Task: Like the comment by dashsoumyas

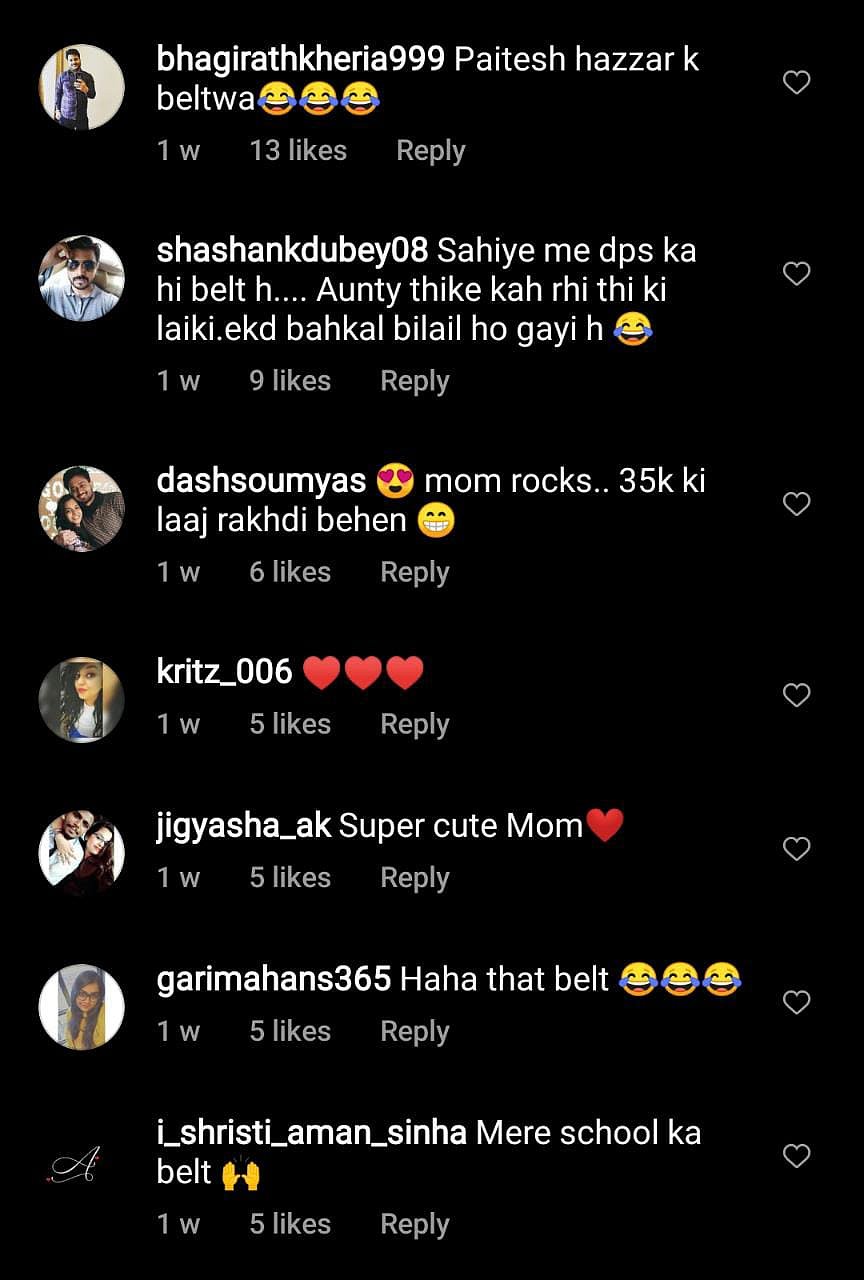Action: point(796,504)
